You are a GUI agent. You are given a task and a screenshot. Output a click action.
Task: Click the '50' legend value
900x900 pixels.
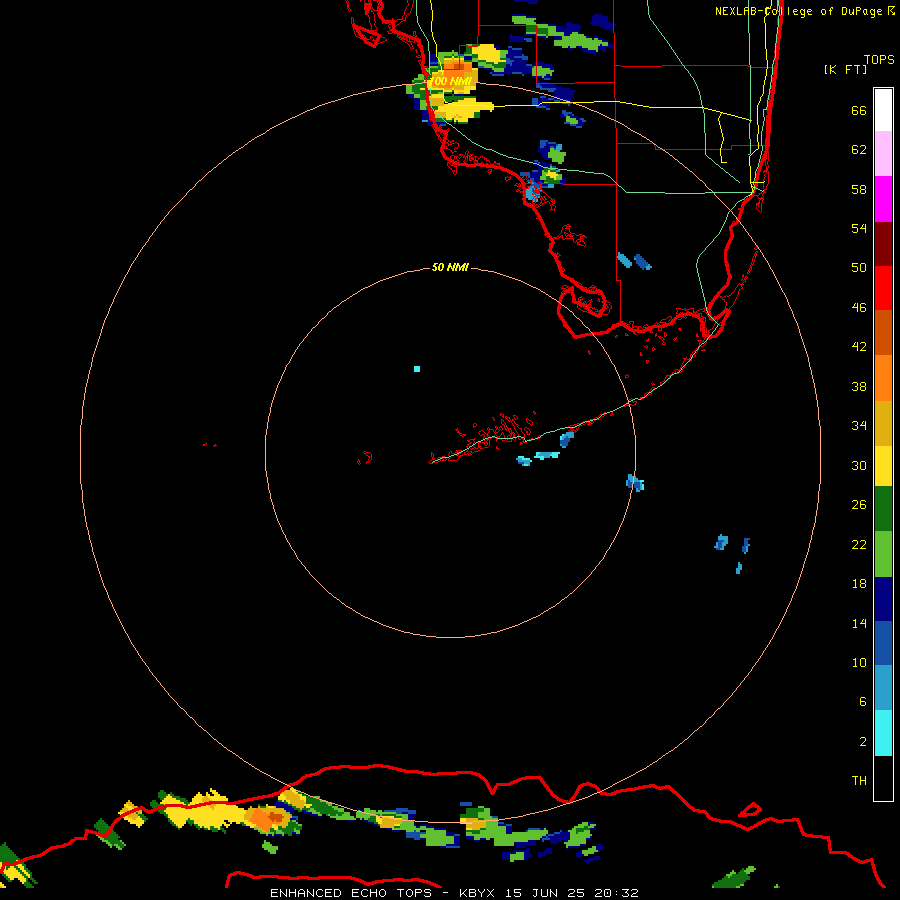(859, 268)
